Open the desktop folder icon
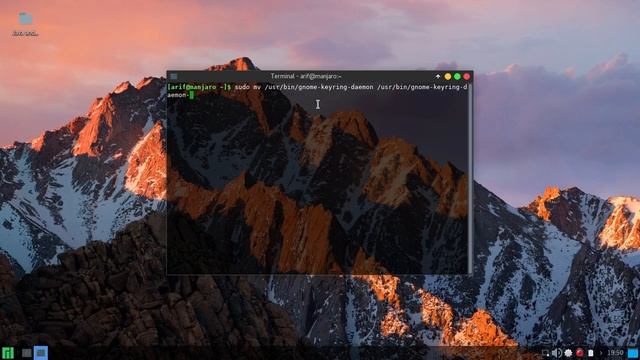The image size is (640, 360). [x=25, y=18]
